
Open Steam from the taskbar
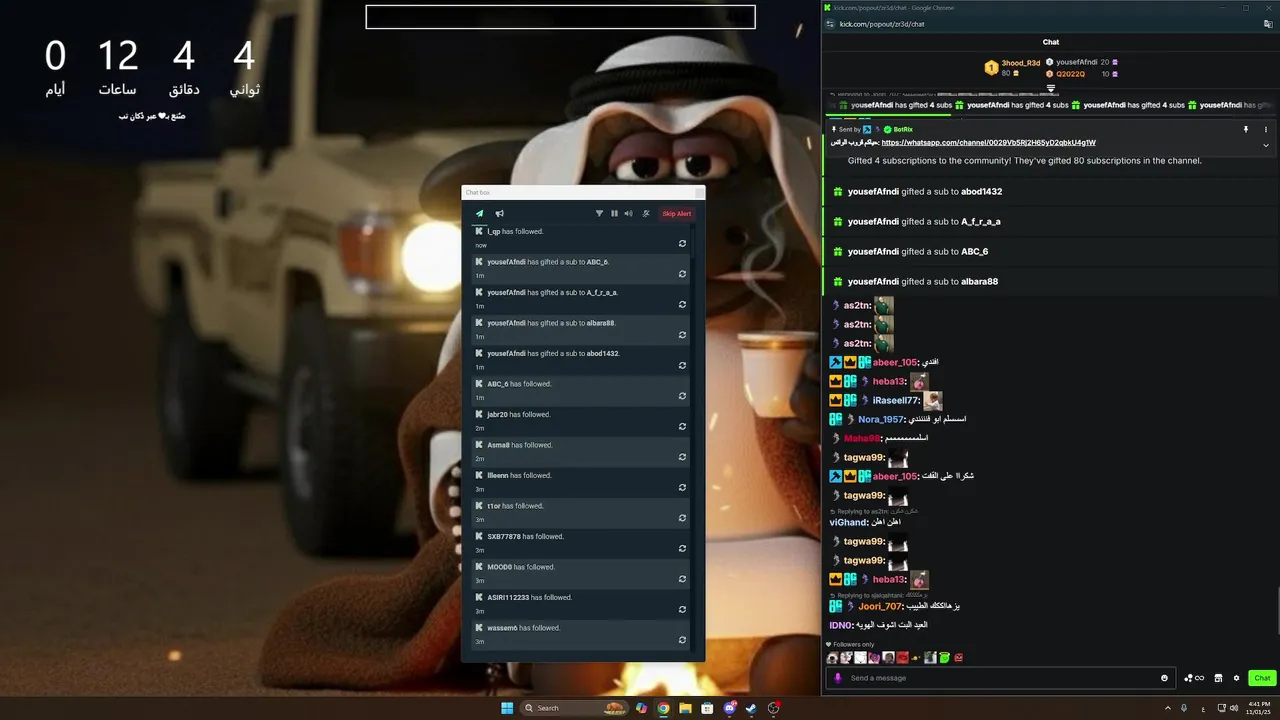click(x=751, y=708)
